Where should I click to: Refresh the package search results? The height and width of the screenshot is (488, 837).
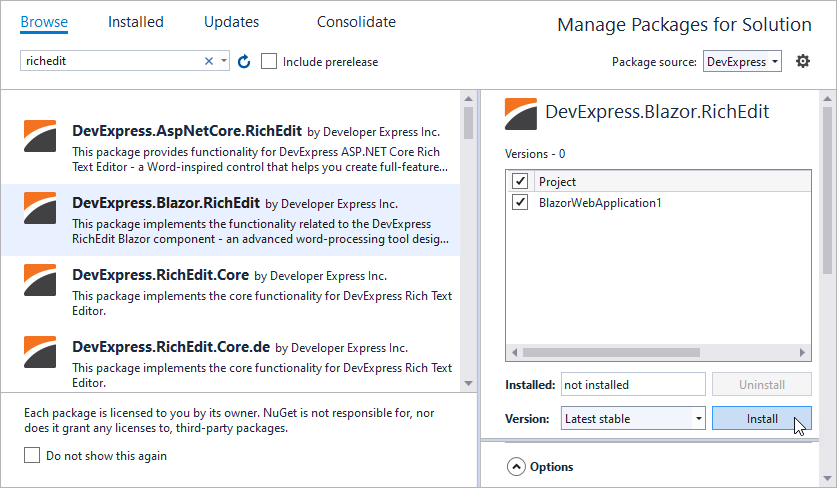pos(244,61)
